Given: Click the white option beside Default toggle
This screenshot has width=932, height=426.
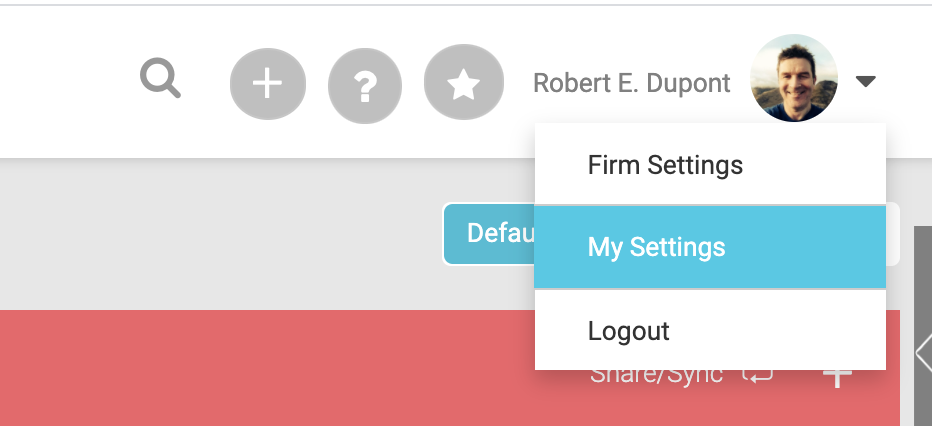Looking at the screenshot, I should [893, 233].
